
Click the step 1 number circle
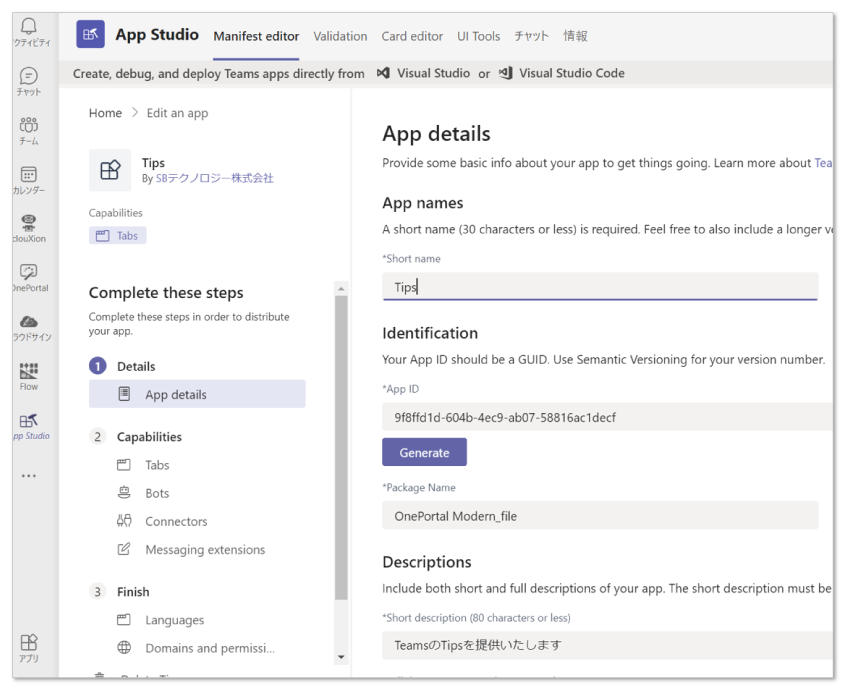(x=98, y=367)
